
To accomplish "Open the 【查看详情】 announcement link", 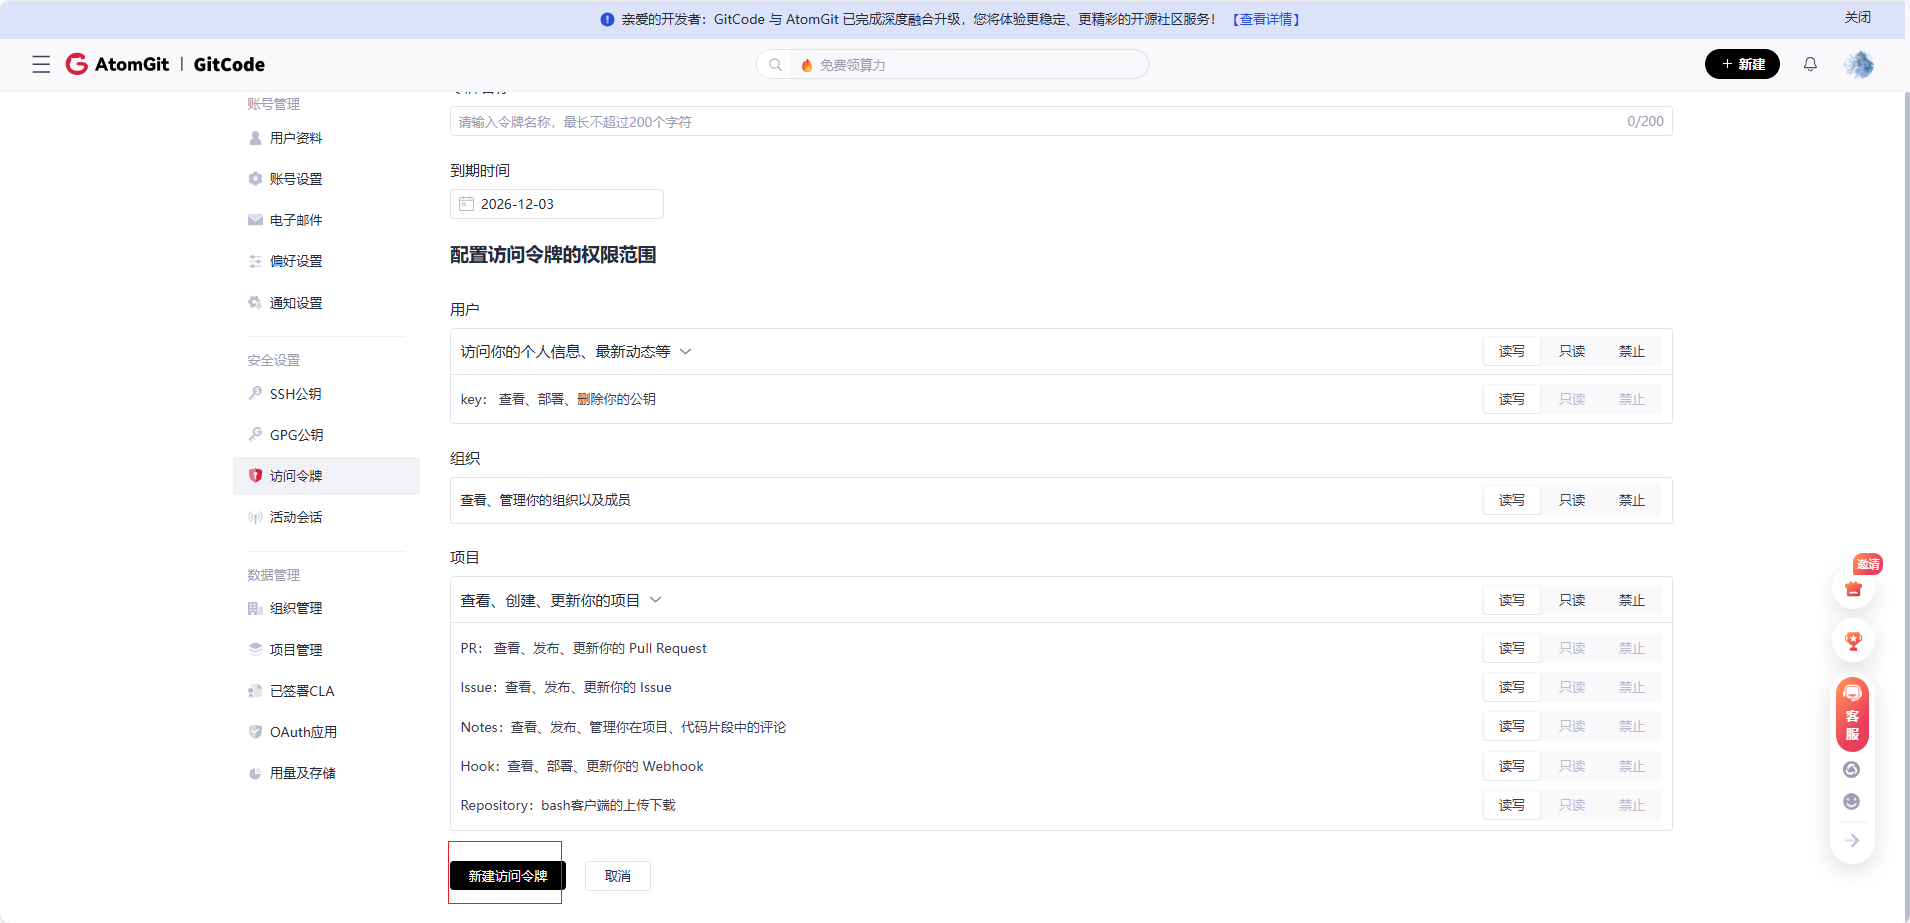I will [x=1264, y=18].
